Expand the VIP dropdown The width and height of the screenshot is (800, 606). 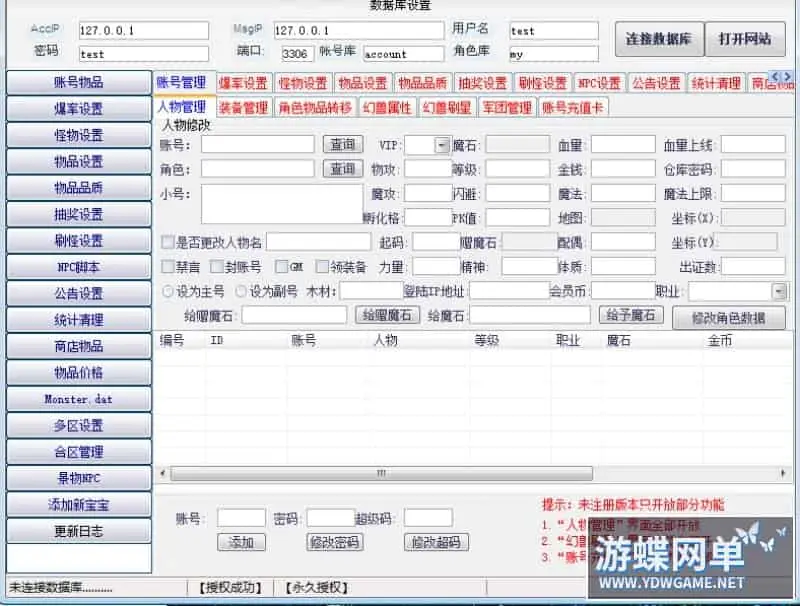click(x=442, y=145)
